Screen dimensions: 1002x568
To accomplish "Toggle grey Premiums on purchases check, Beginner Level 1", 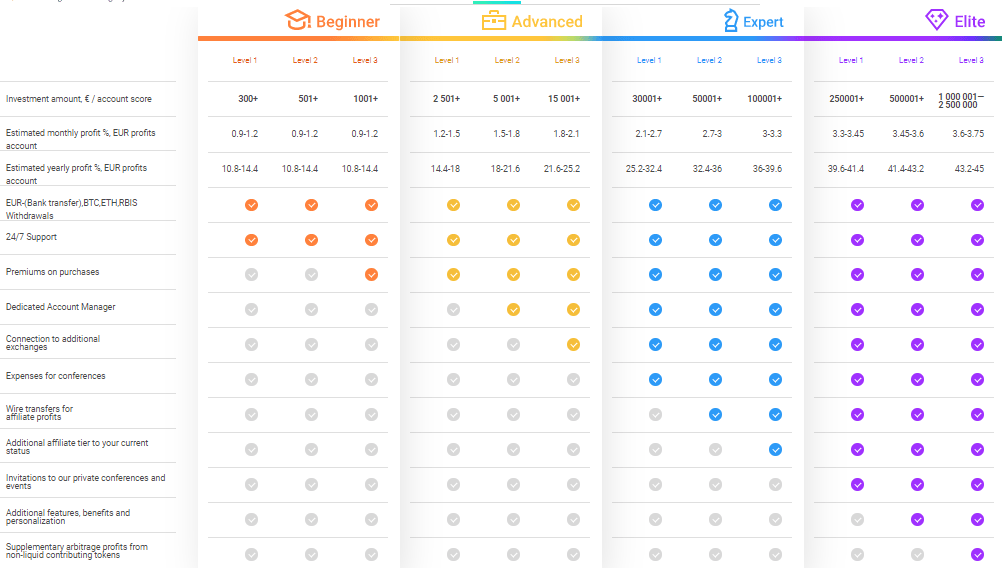I will pos(252,275).
